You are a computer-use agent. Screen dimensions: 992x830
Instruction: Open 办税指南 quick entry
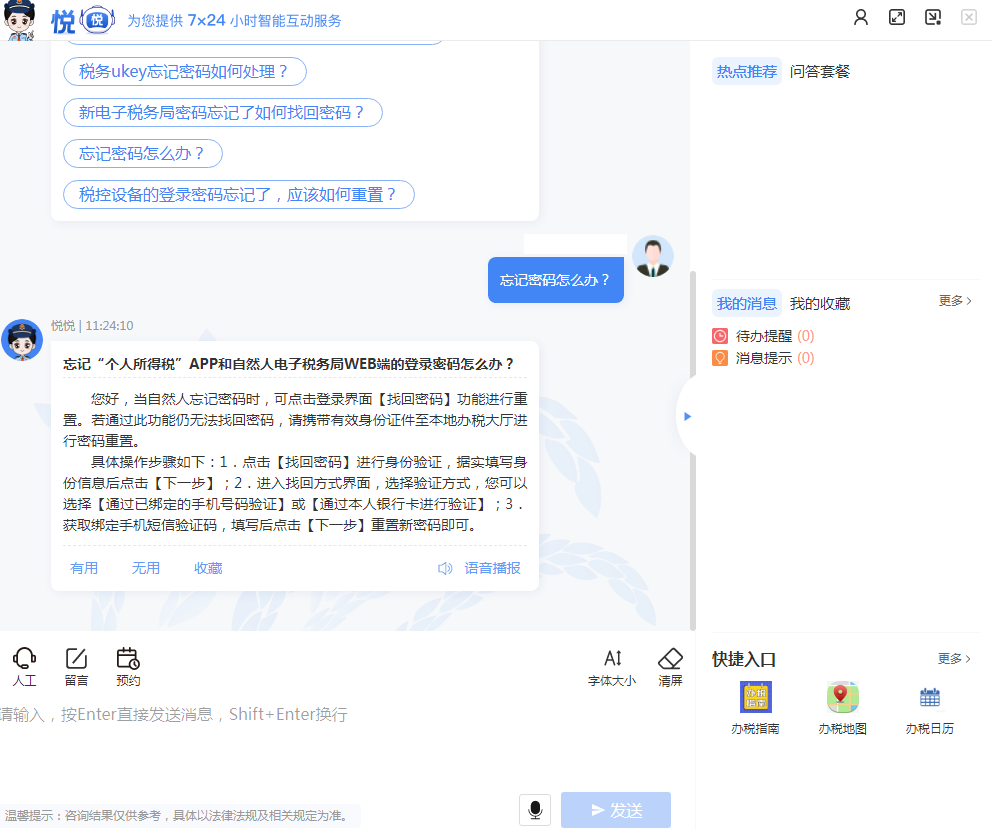[755, 708]
